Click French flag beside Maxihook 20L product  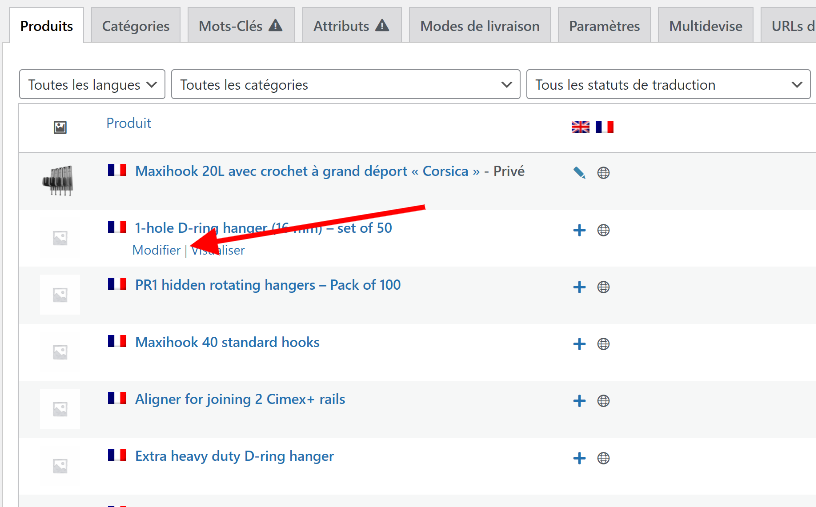[x=117, y=170]
